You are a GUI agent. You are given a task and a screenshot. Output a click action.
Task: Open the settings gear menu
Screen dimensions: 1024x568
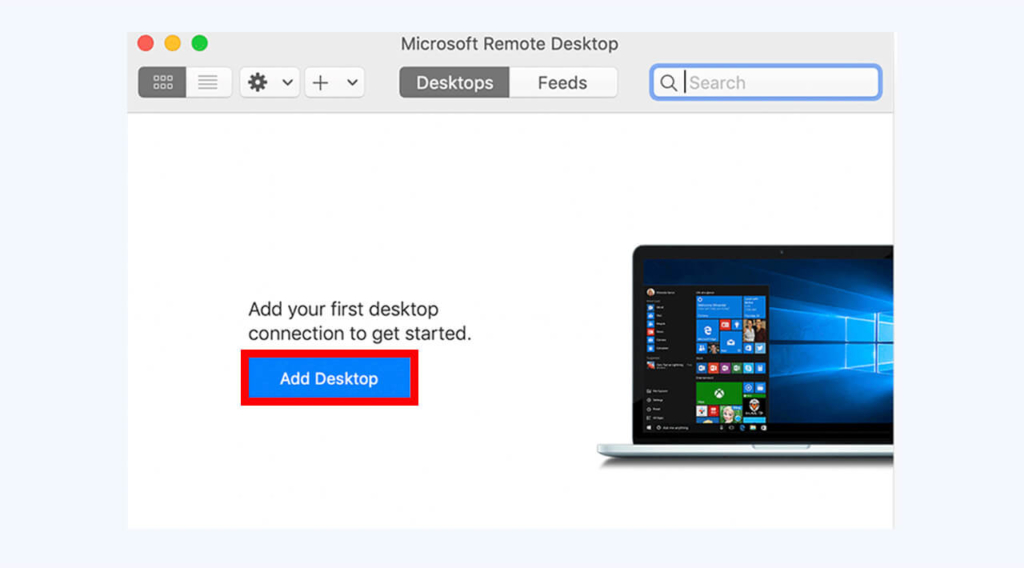[258, 82]
